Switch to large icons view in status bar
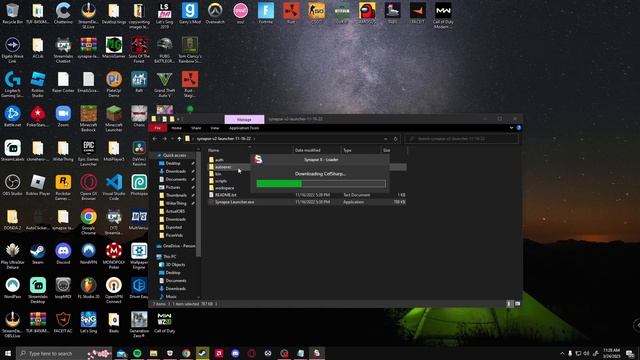The width and height of the screenshot is (640, 360). (x=517, y=304)
